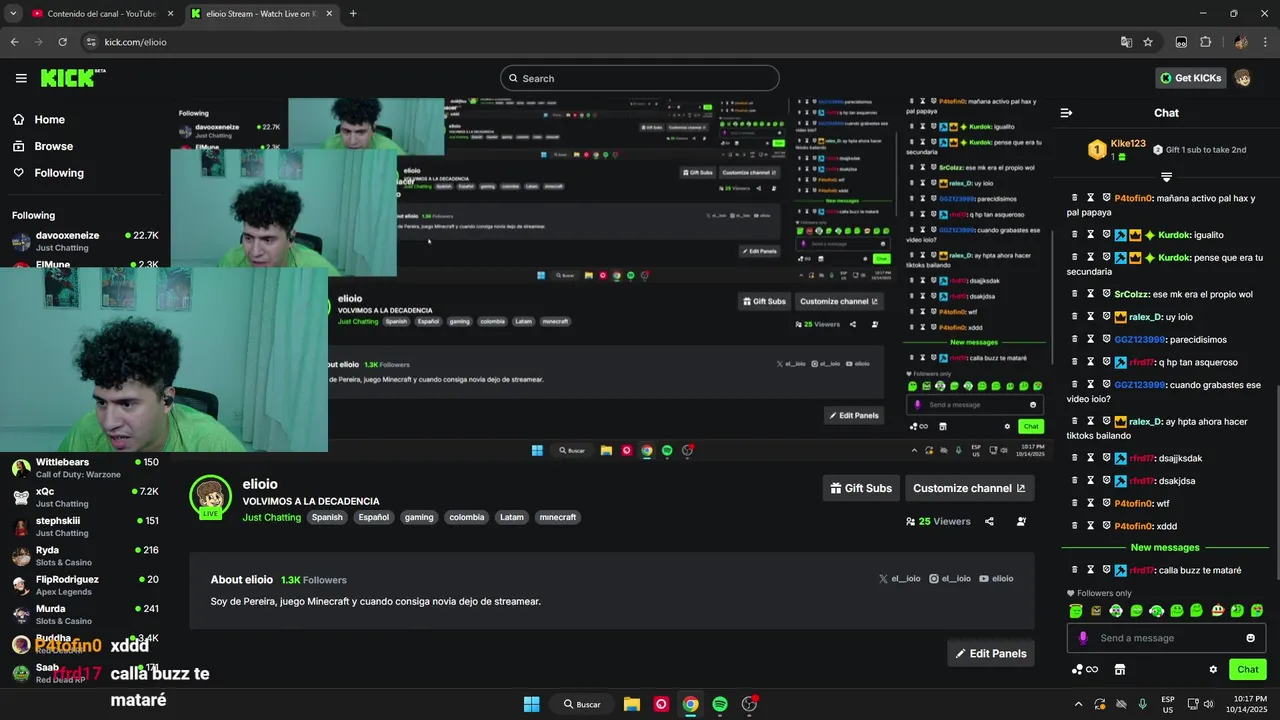This screenshot has width=1280, height=720.
Task: Open the emoji picker in message box
Action: point(1250,638)
